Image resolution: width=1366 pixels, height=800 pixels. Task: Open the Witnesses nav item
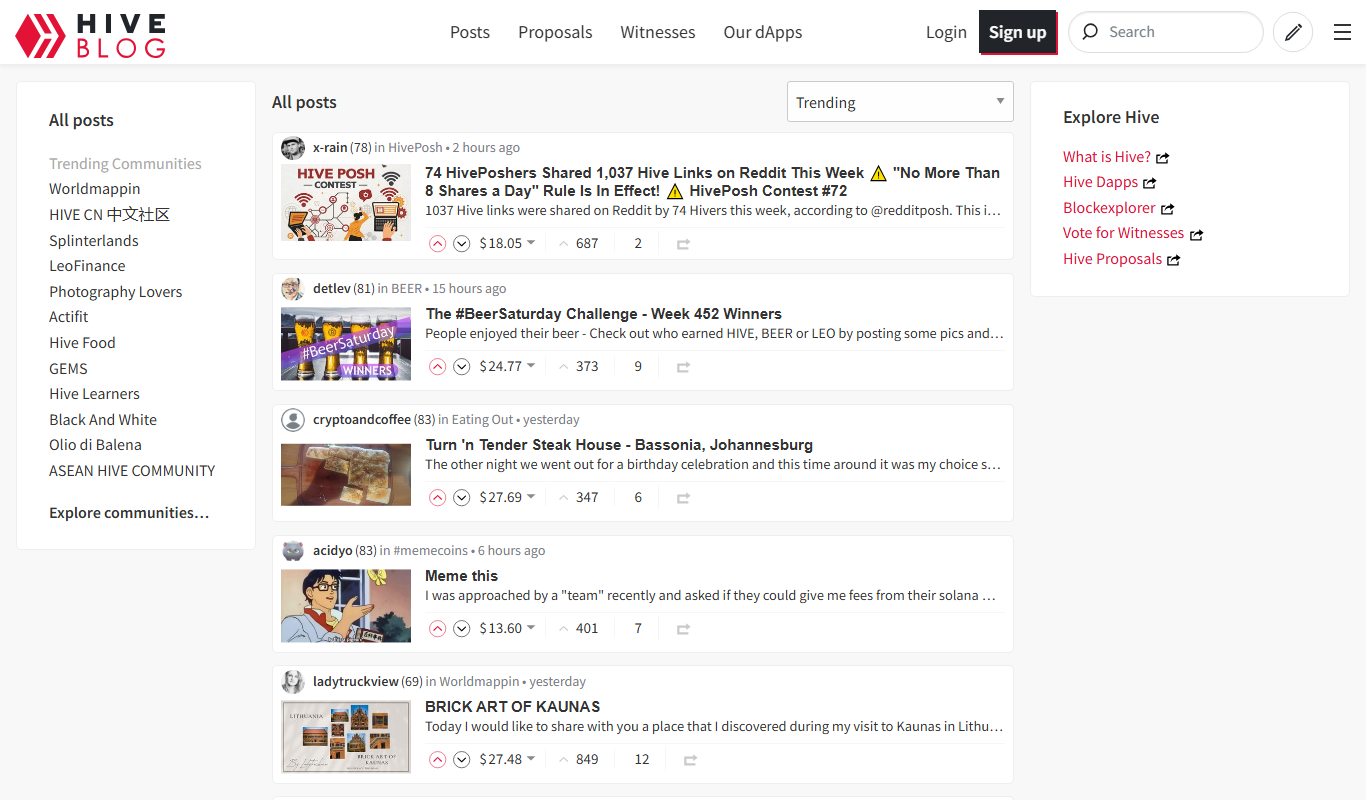coord(658,32)
